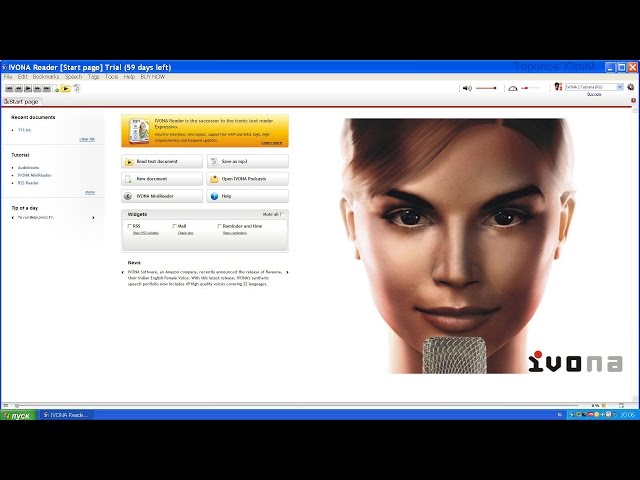Click the reading progress bar at bottom
640x480 pixels.
tap(297, 406)
